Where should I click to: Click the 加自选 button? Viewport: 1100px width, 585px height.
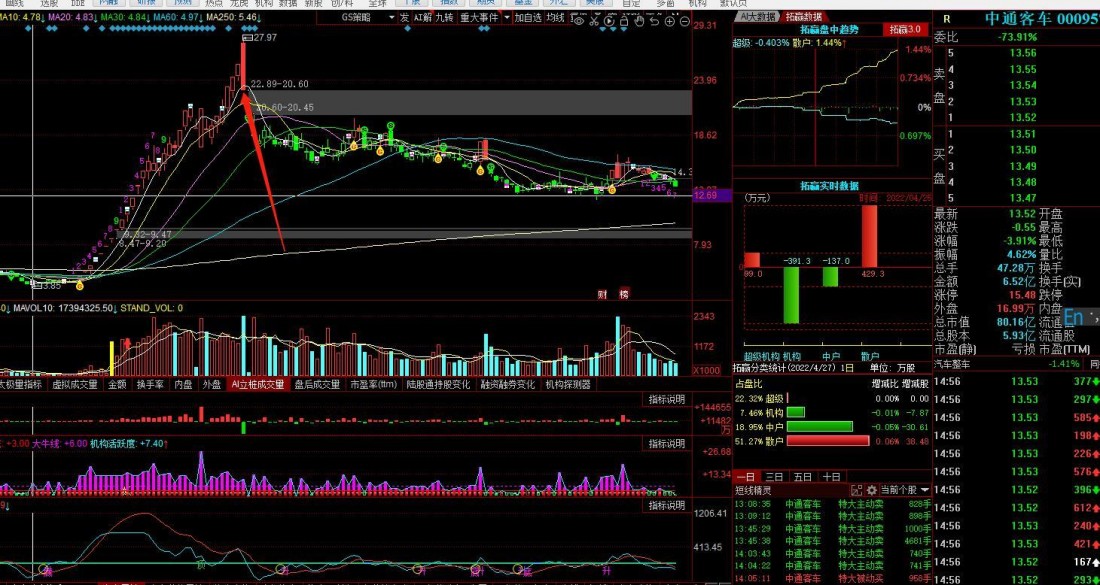point(528,18)
